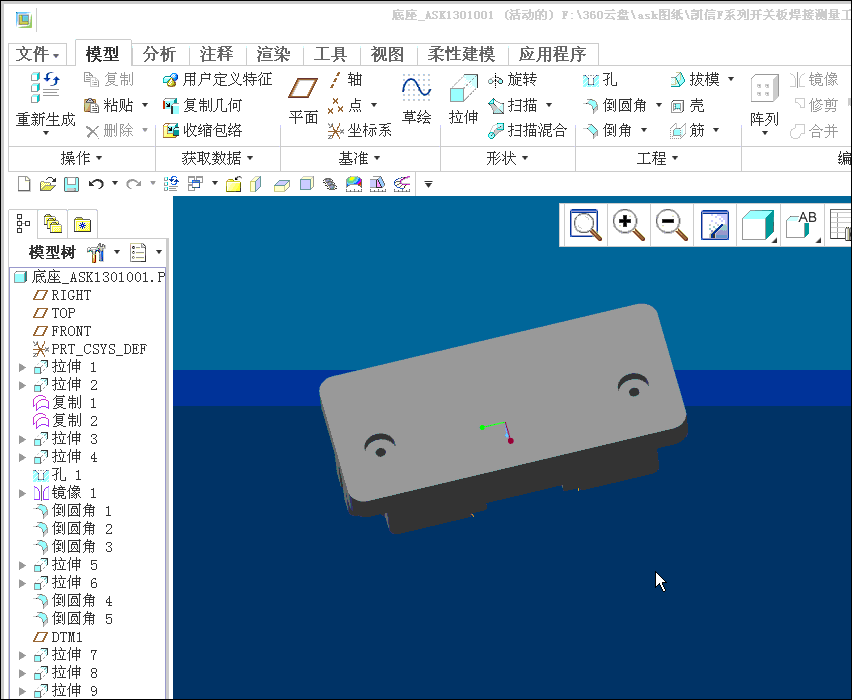Click the Swept Blend (扫描混合) tool

527,130
